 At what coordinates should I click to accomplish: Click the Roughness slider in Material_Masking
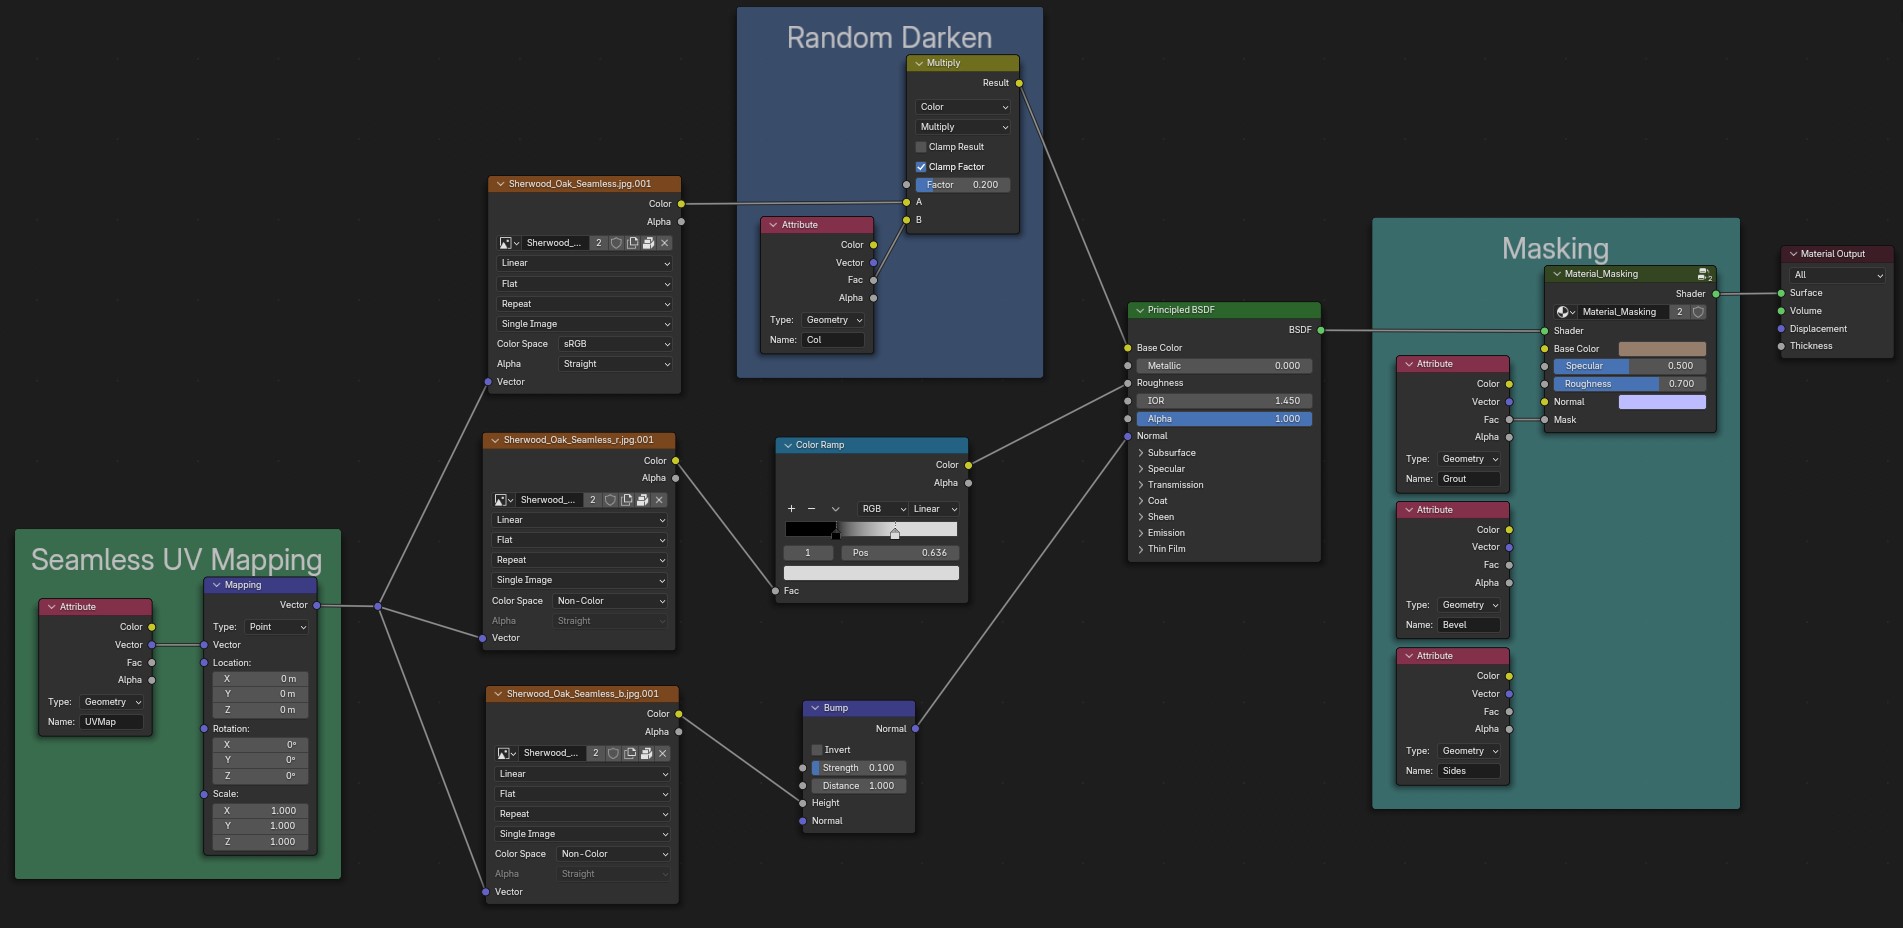click(x=1629, y=384)
